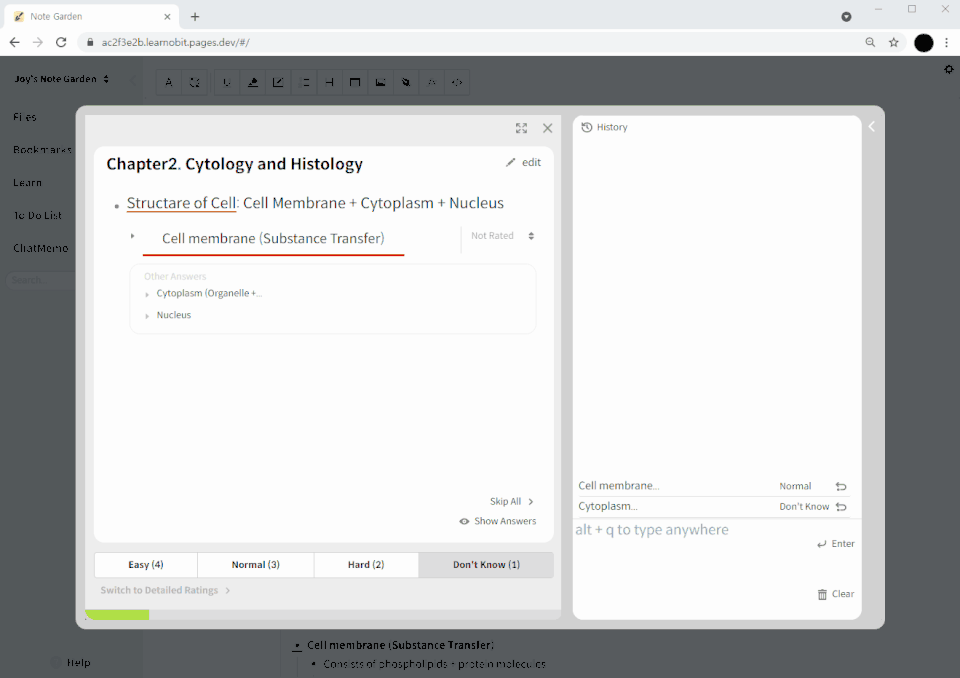Bookmark this page with star icon
The width and height of the screenshot is (960, 678).
point(894,42)
